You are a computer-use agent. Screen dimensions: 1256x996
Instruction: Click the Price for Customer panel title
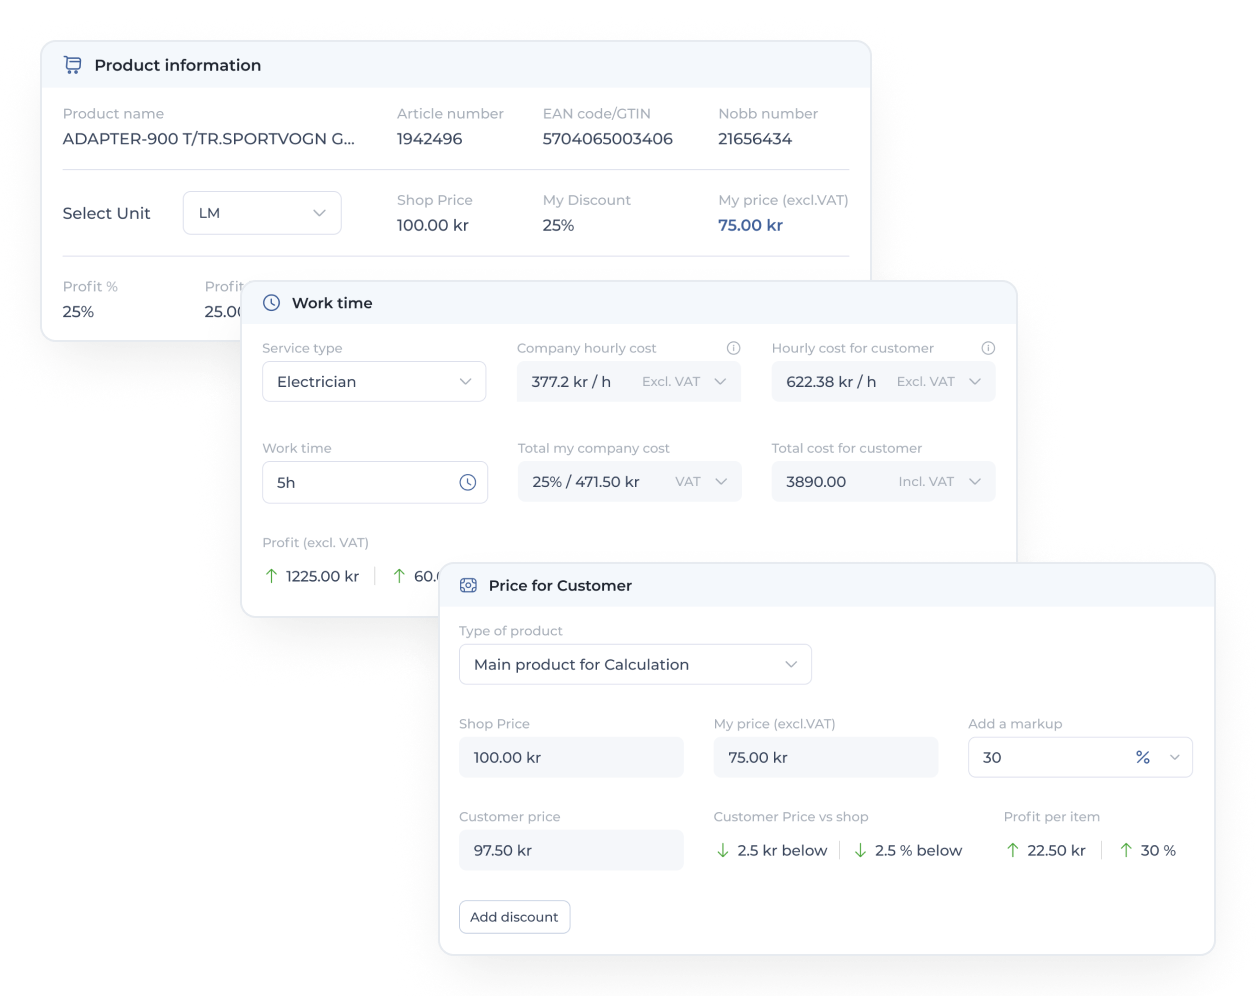[x=560, y=585]
